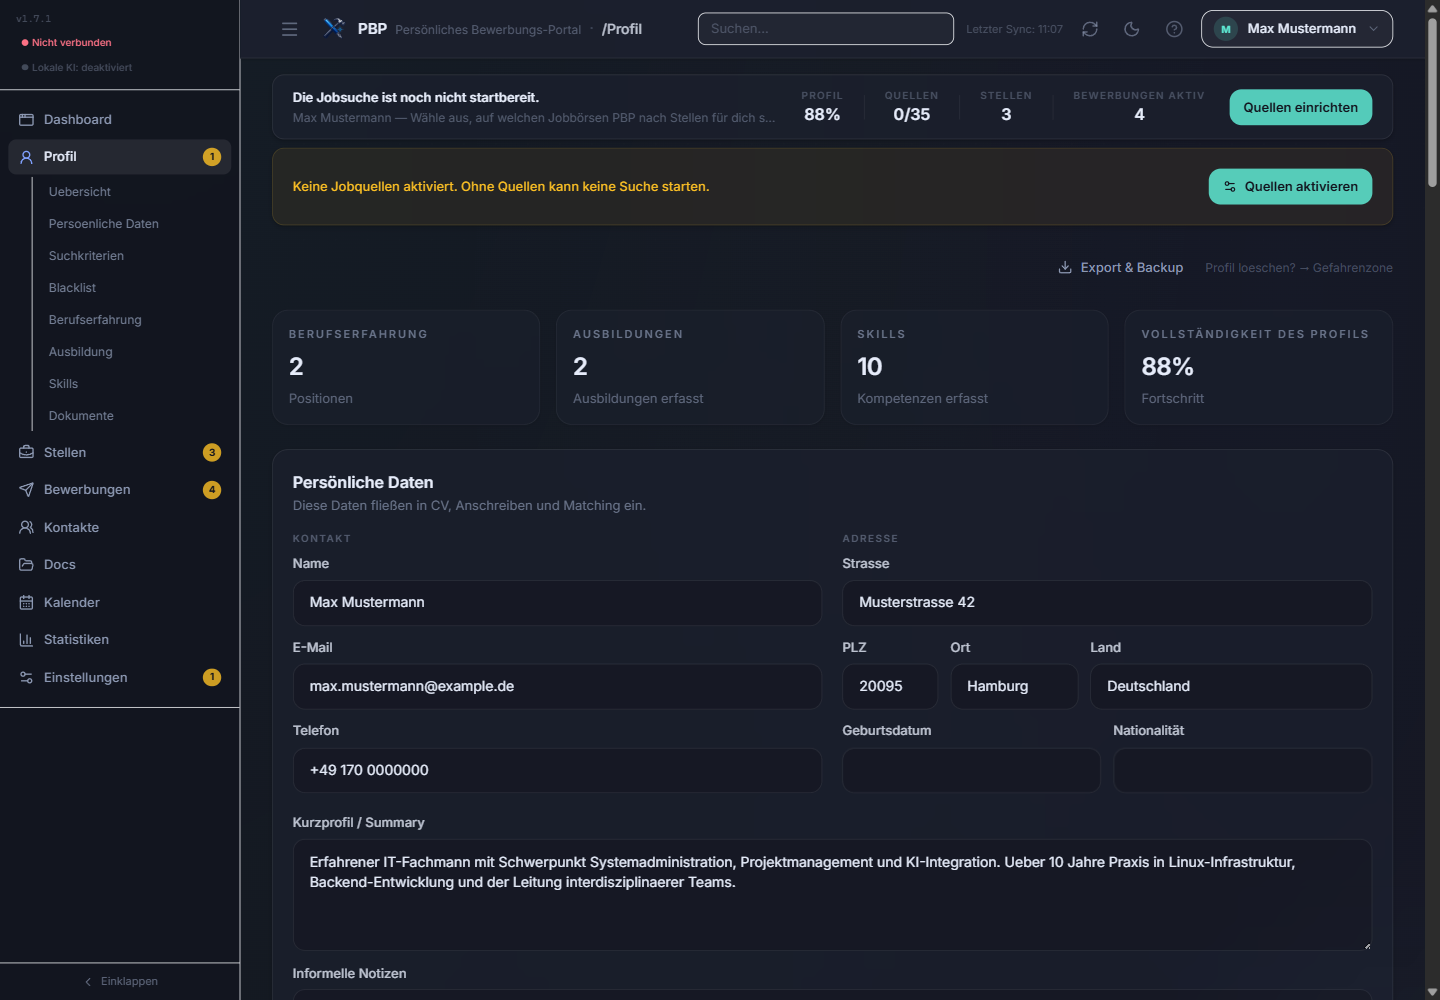
Task: Open Stellen in the sidebar
Action: pyautogui.click(x=120, y=452)
